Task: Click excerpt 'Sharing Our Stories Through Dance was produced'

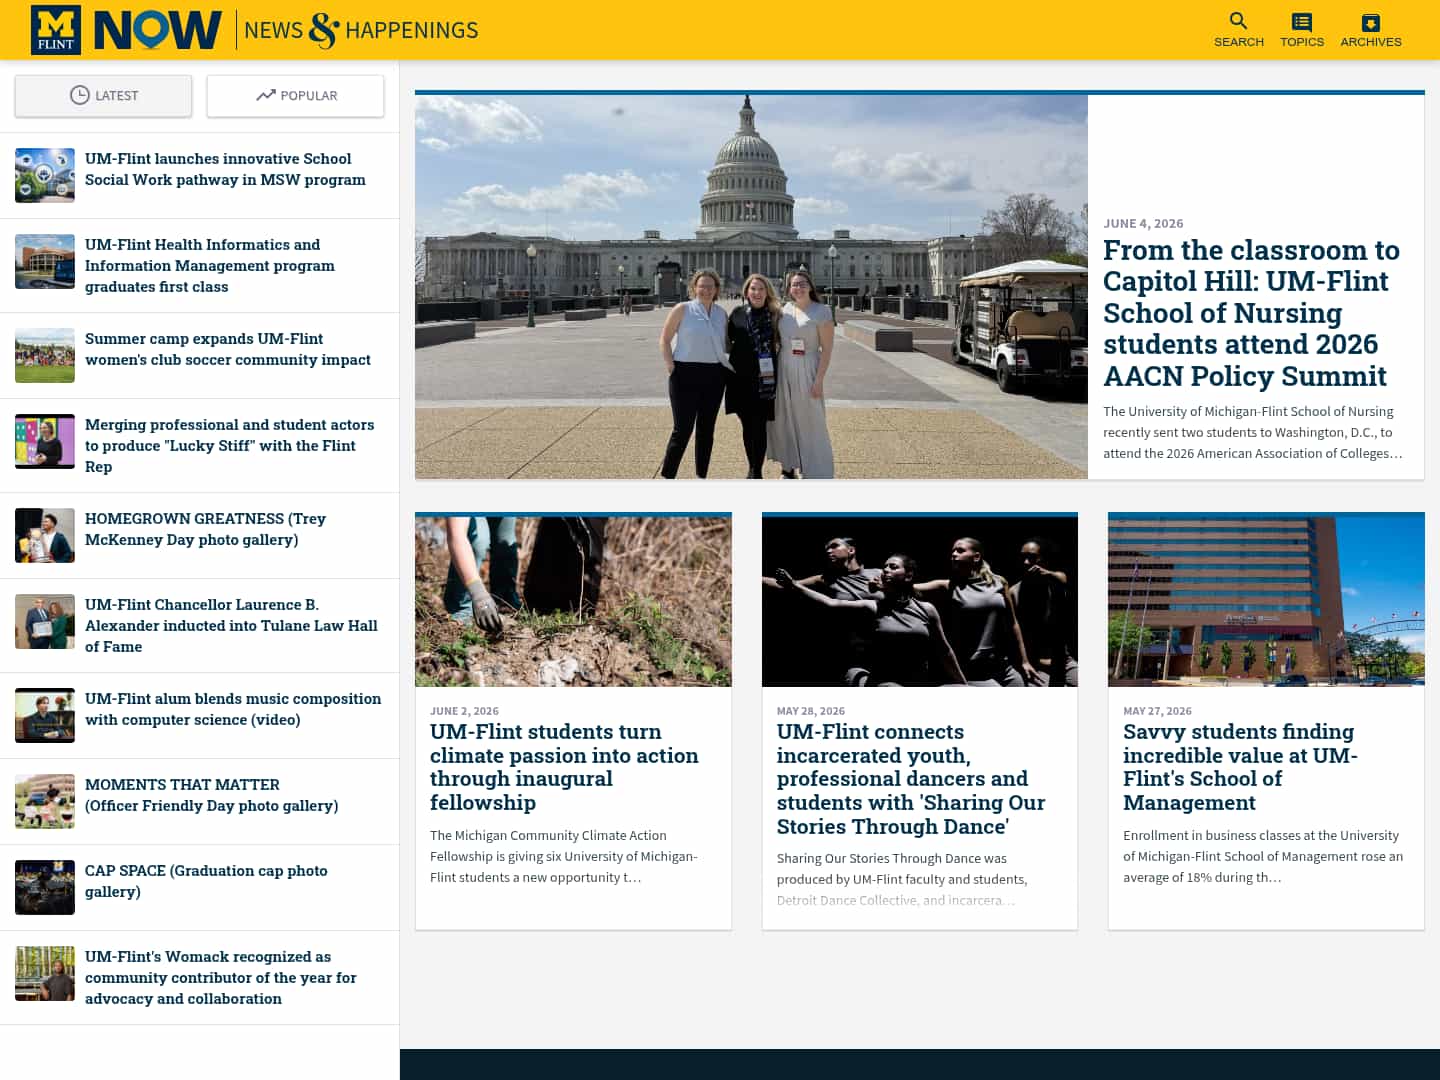Action: (902, 879)
